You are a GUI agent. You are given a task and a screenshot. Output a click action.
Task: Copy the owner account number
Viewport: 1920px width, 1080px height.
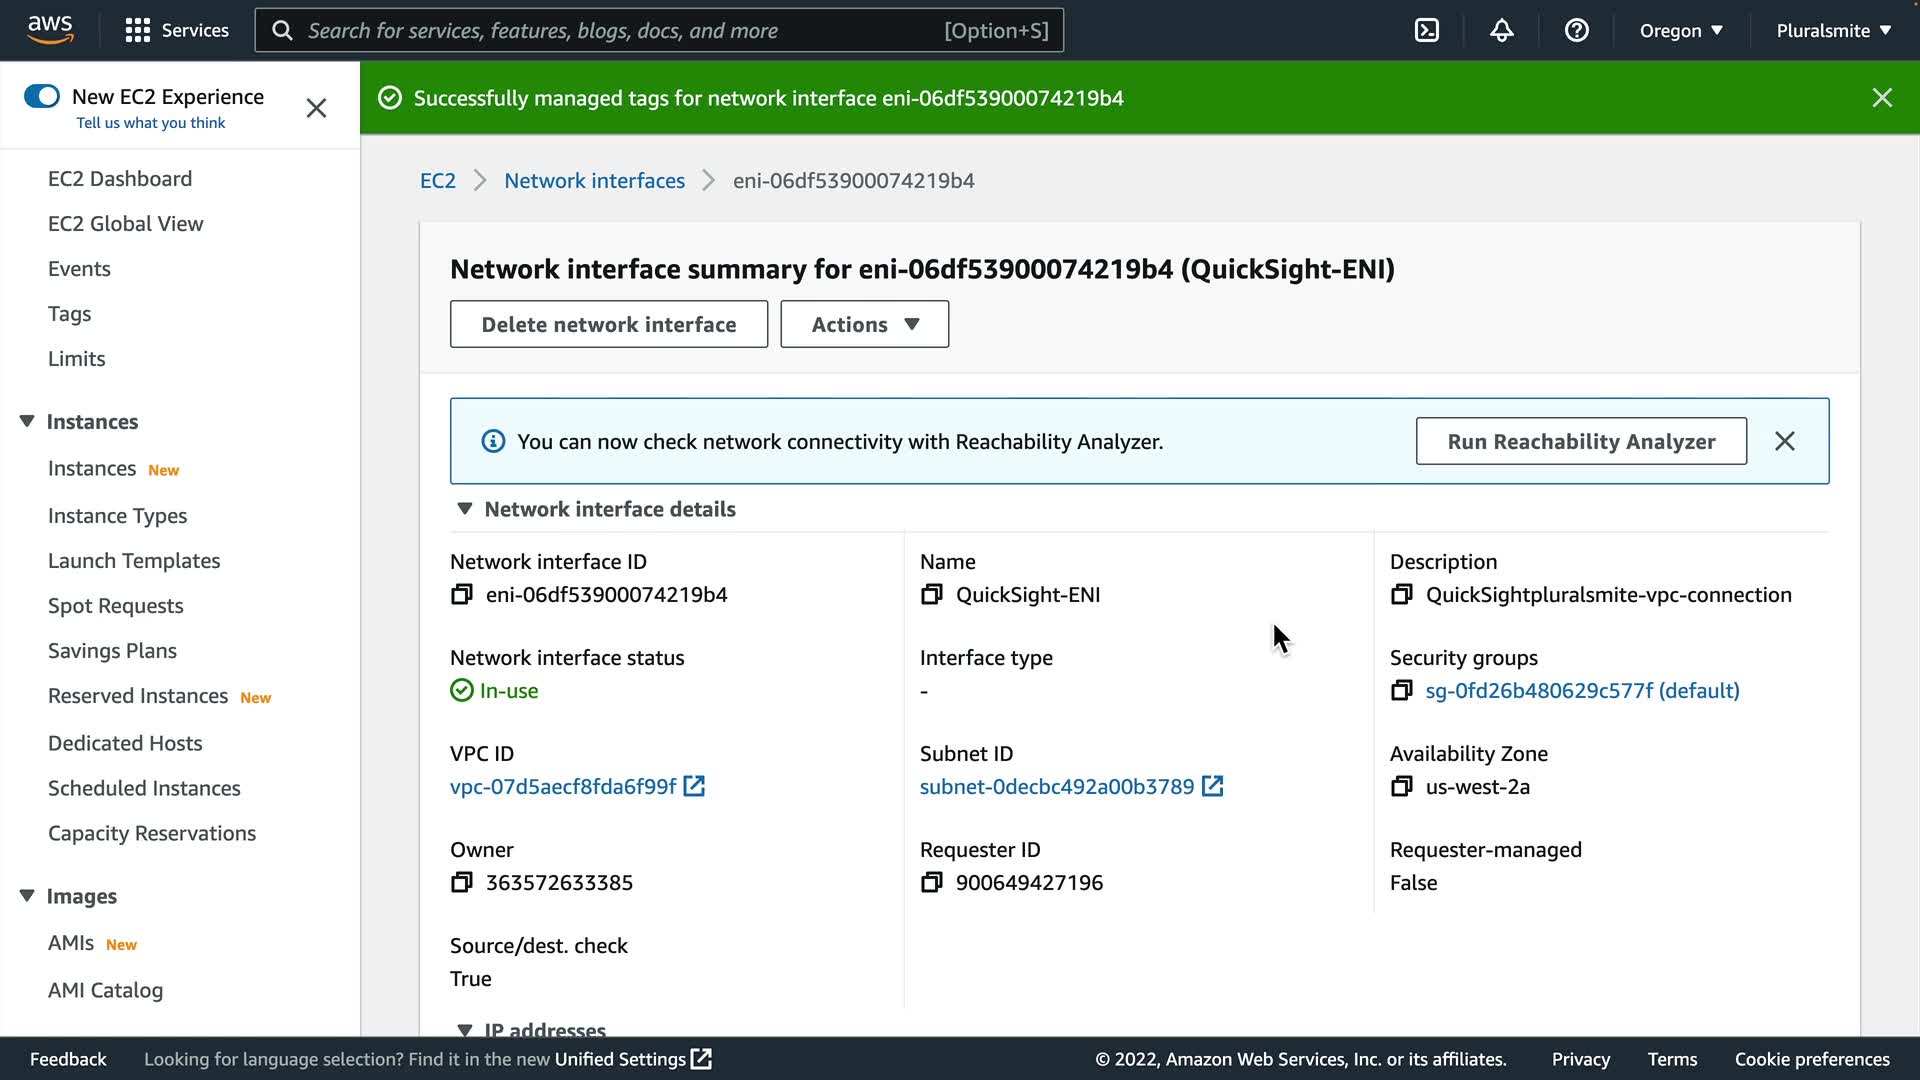[x=461, y=883]
